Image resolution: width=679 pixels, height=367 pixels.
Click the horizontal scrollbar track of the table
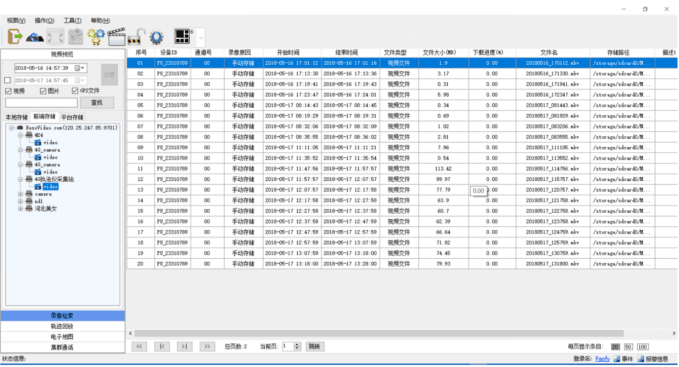point(379,333)
